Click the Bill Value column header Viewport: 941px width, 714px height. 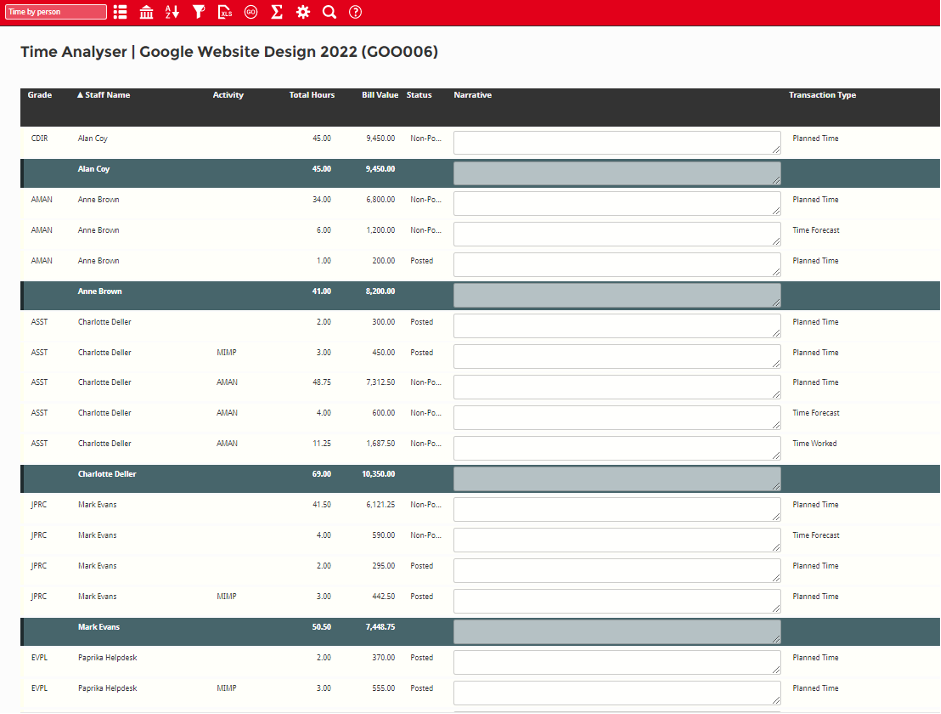click(380, 95)
